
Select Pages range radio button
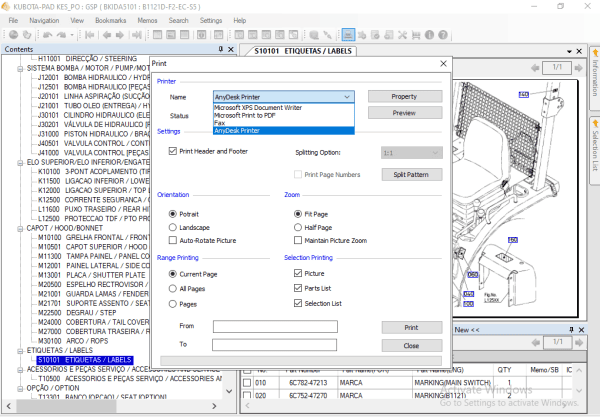173,304
